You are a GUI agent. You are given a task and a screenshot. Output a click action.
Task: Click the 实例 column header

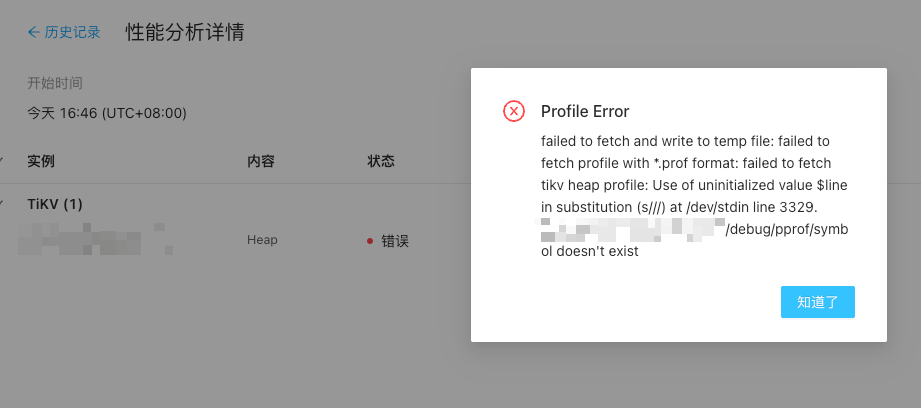41,161
